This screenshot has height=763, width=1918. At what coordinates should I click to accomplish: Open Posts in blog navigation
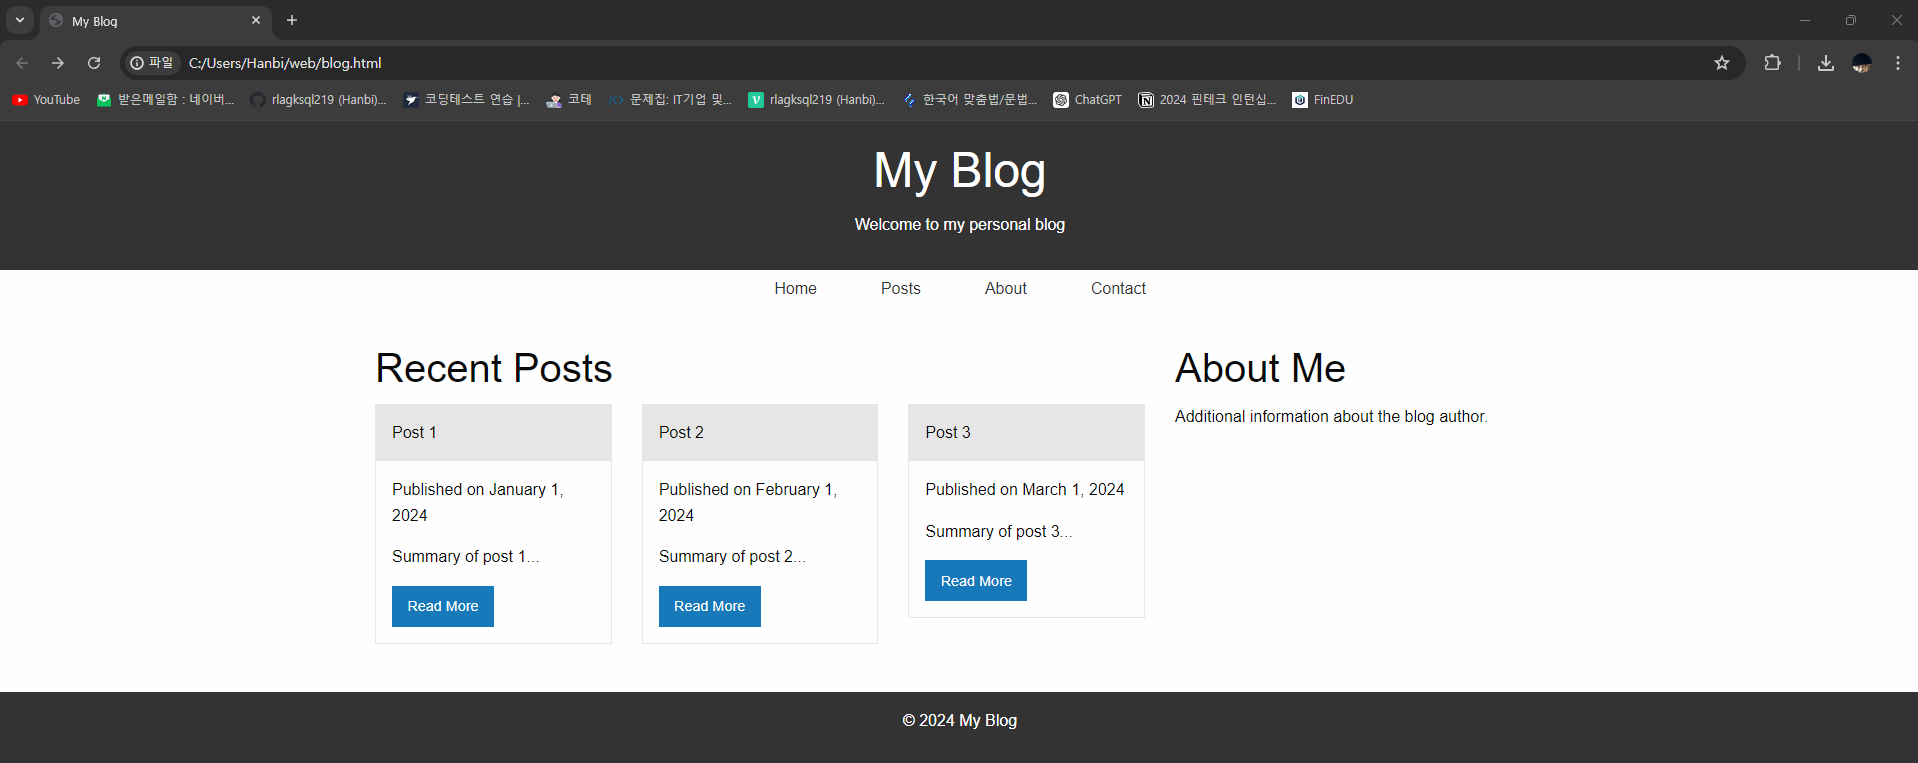[x=900, y=288]
